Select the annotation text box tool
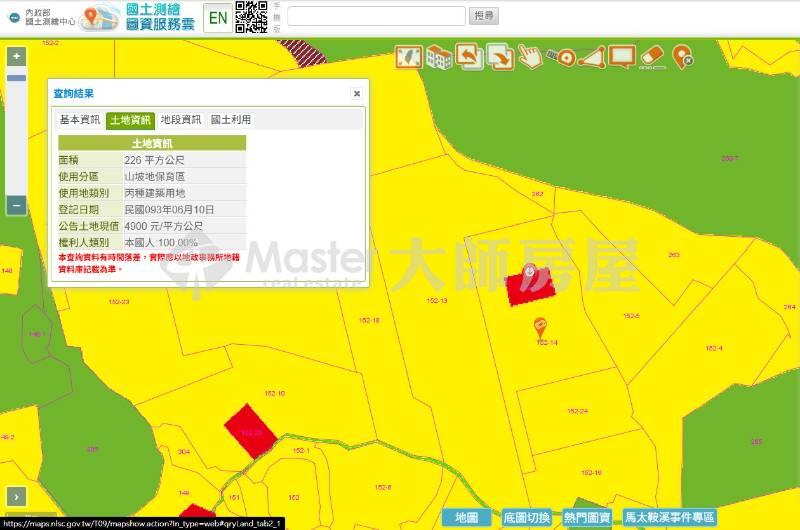 click(x=622, y=56)
